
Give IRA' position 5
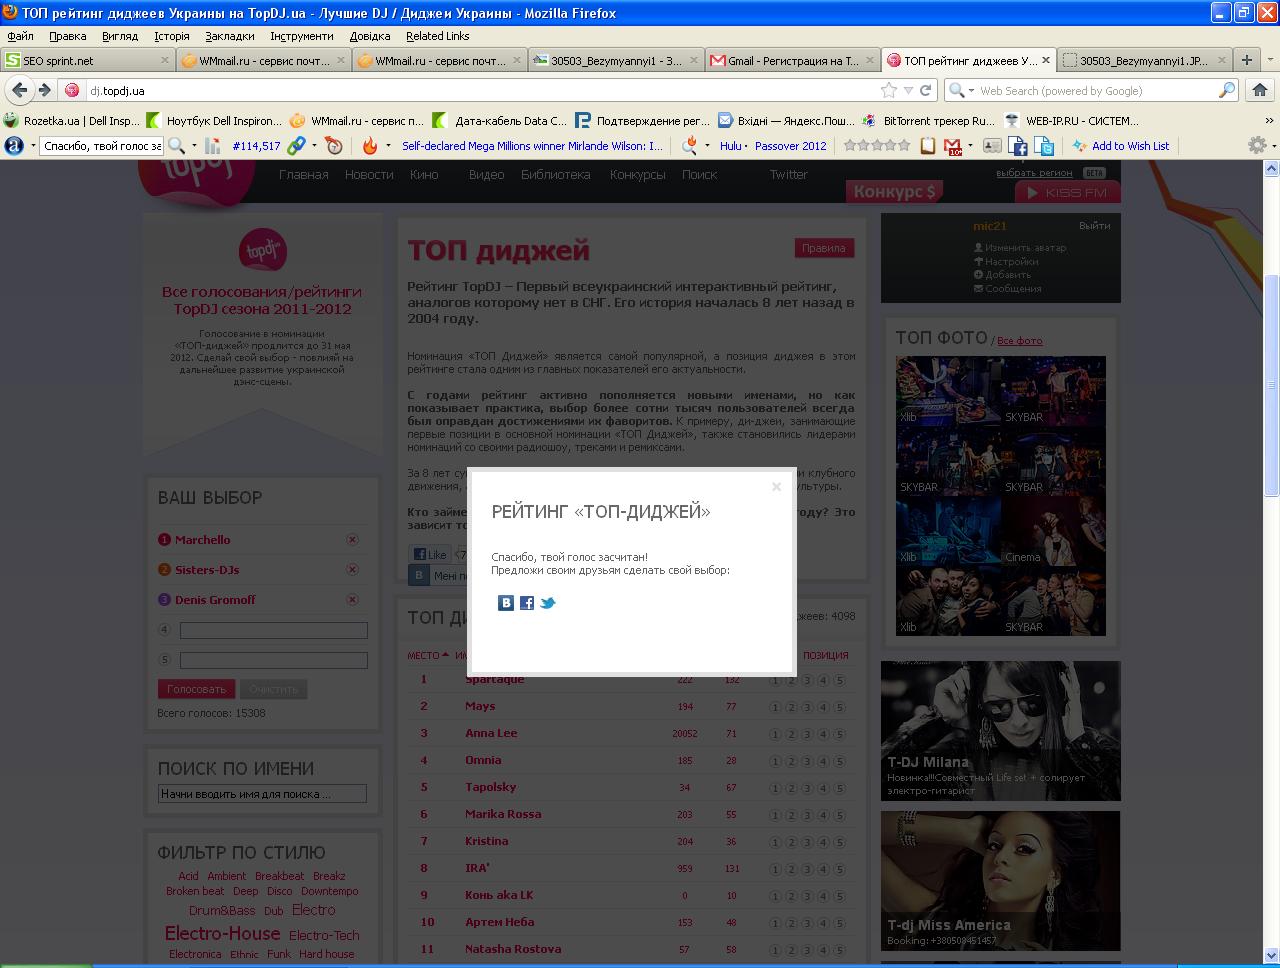[839, 869]
